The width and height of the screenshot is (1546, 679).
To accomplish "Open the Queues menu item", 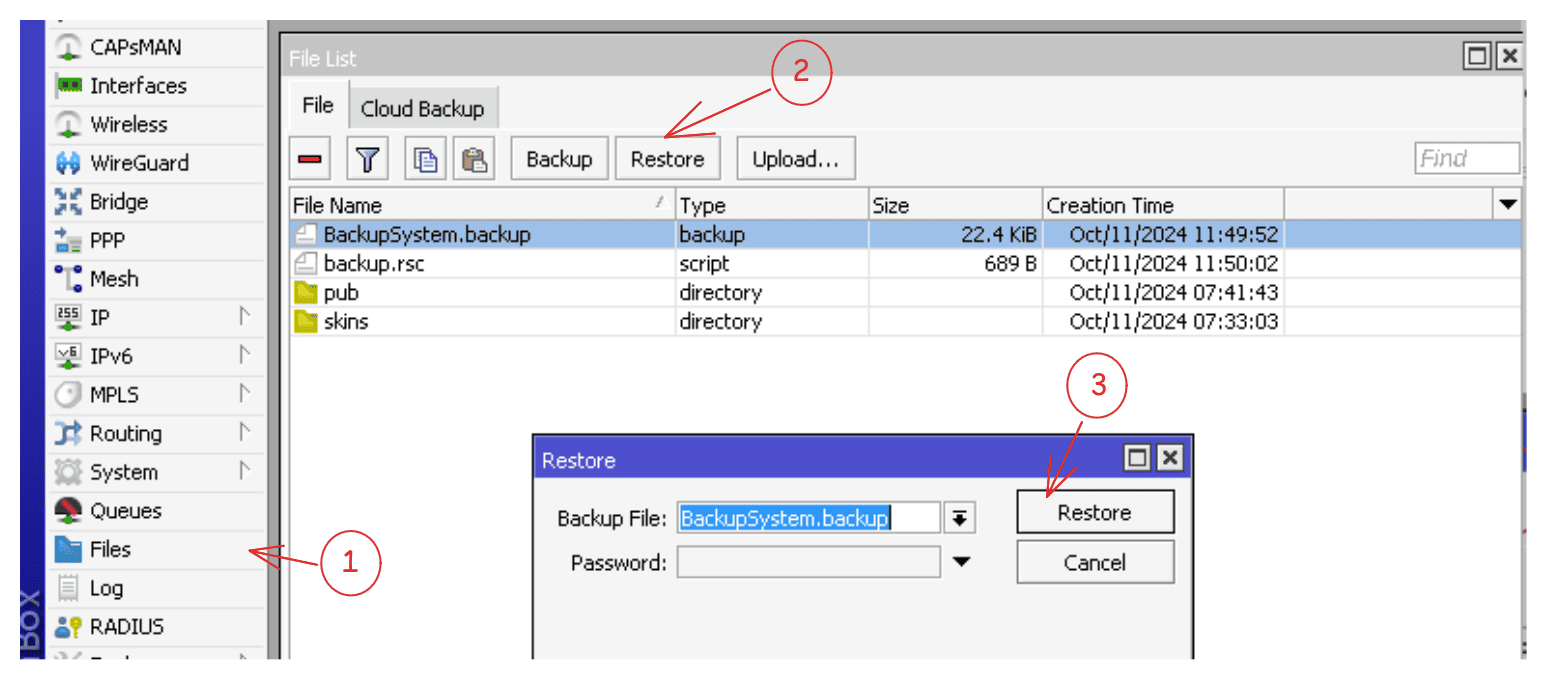I will point(125,511).
